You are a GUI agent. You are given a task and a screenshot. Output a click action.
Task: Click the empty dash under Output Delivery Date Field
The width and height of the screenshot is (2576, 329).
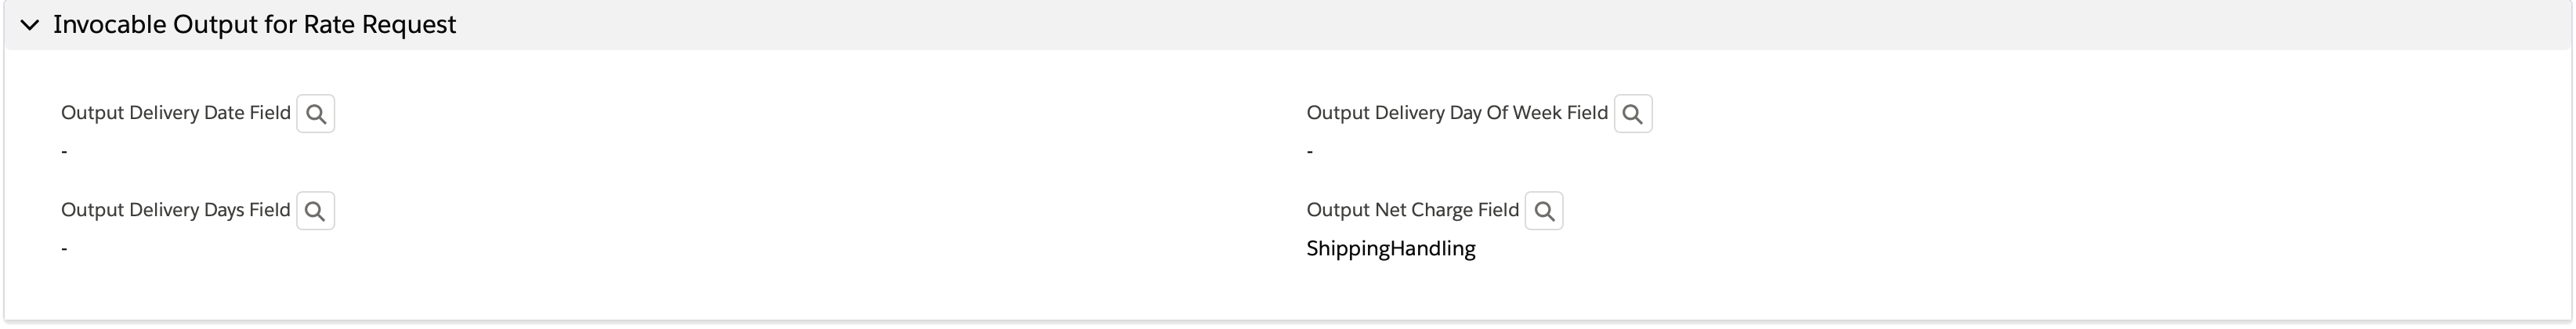click(64, 151)
